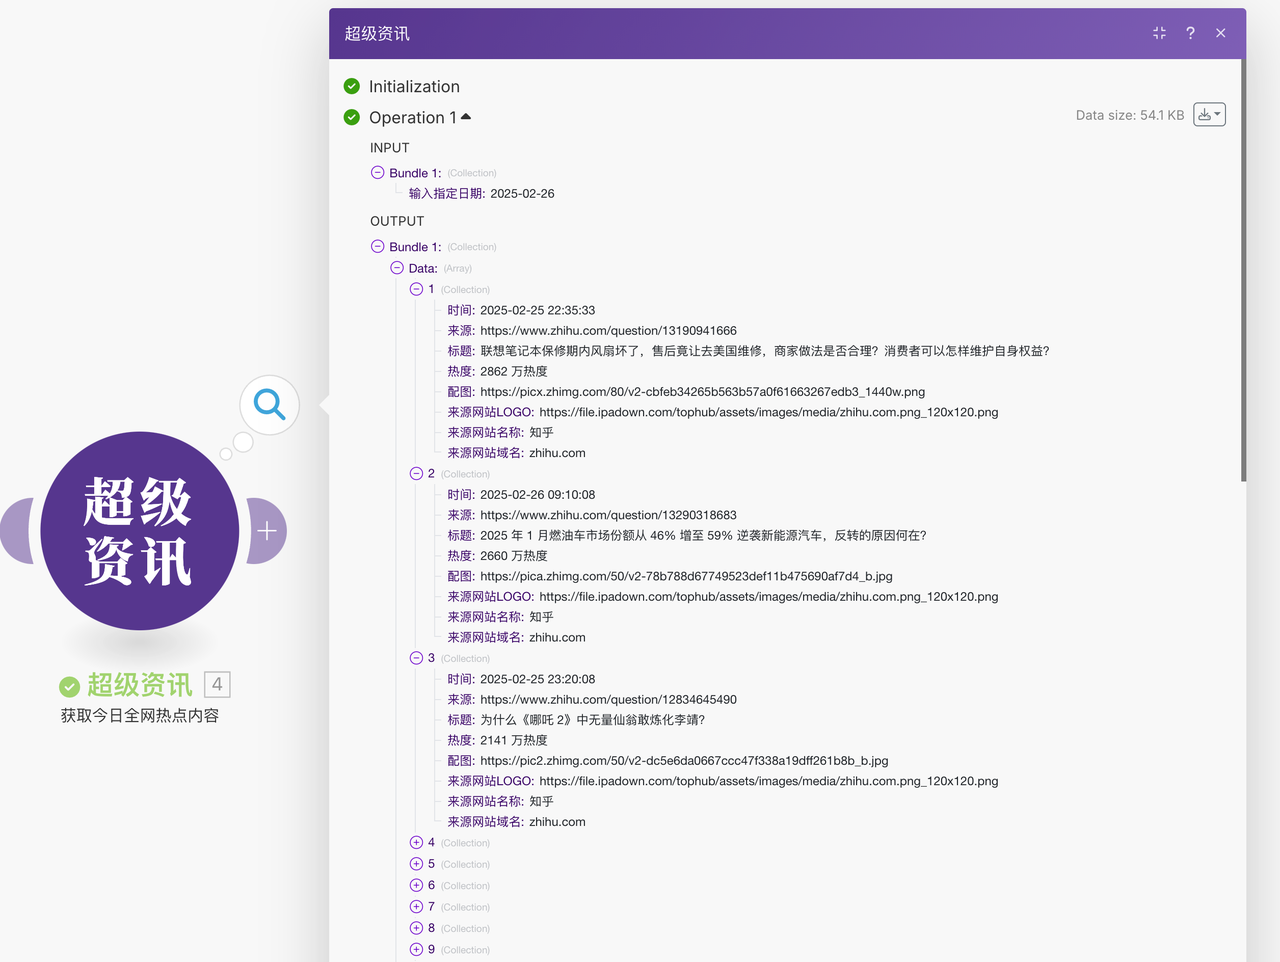
Task: Click the plus to add another module
Action: 267,531
